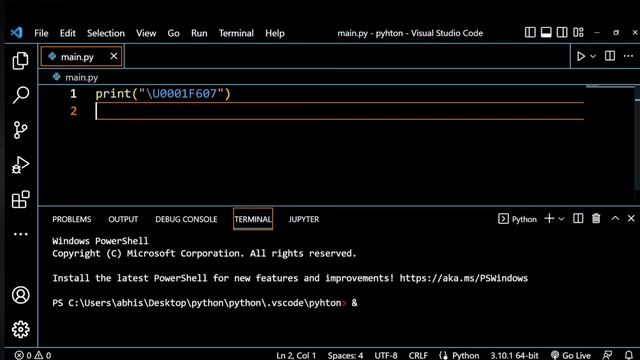
Task: Click the Python terminal shell label
Action: (518, 219)
